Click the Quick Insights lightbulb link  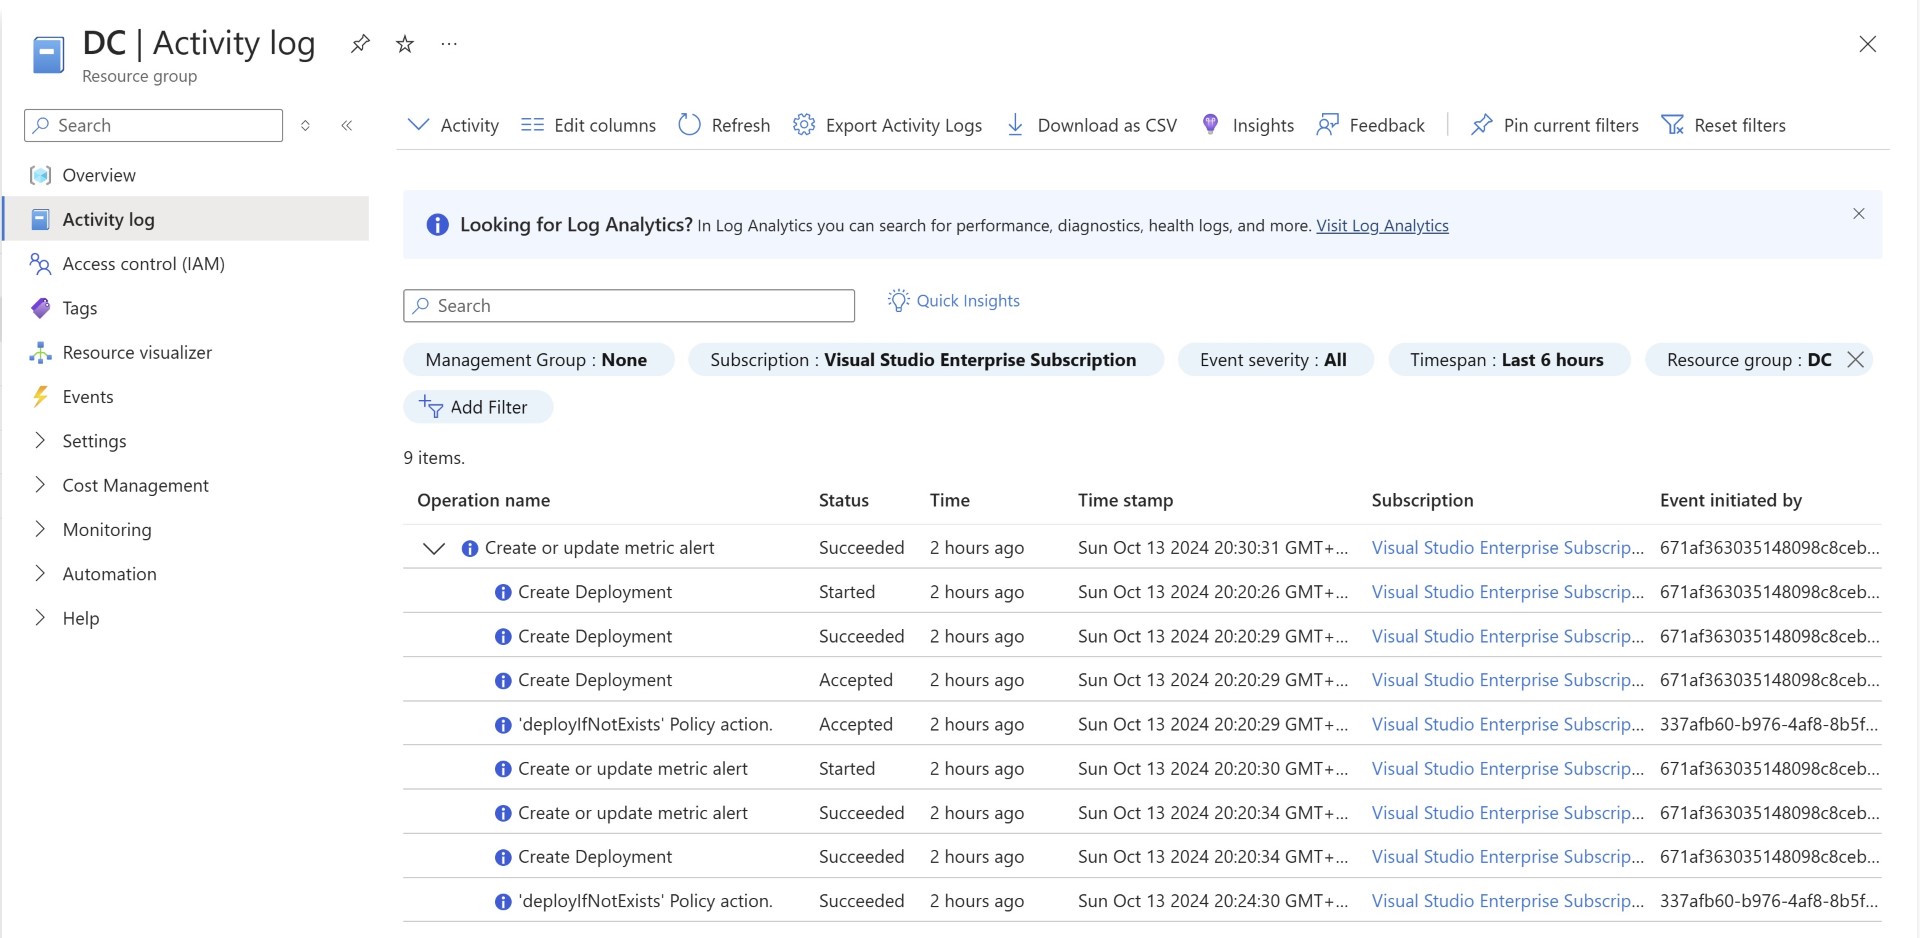point(954,301)
